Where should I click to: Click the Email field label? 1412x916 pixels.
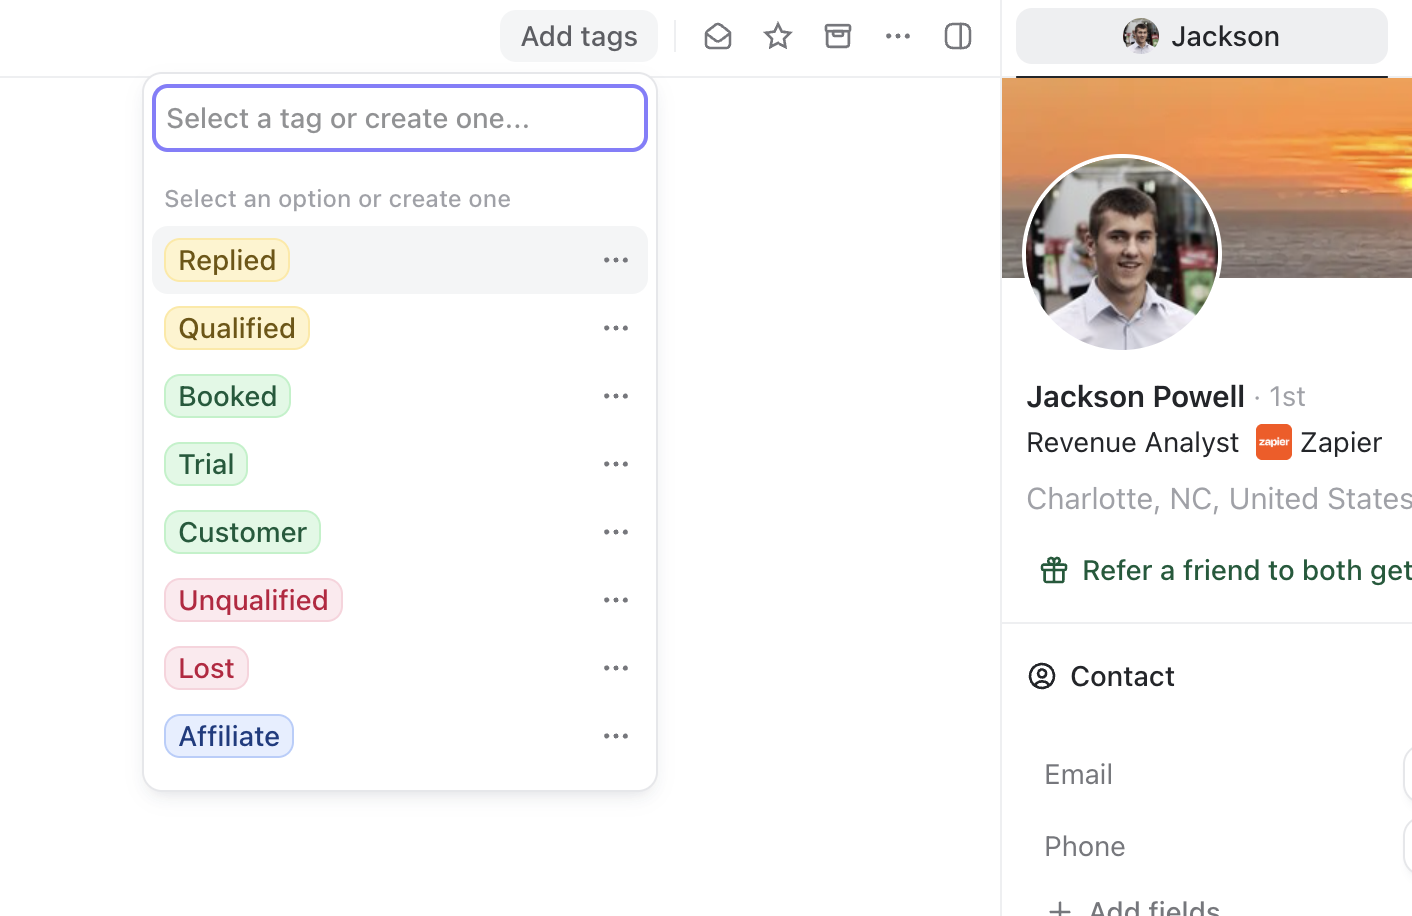1078,774
